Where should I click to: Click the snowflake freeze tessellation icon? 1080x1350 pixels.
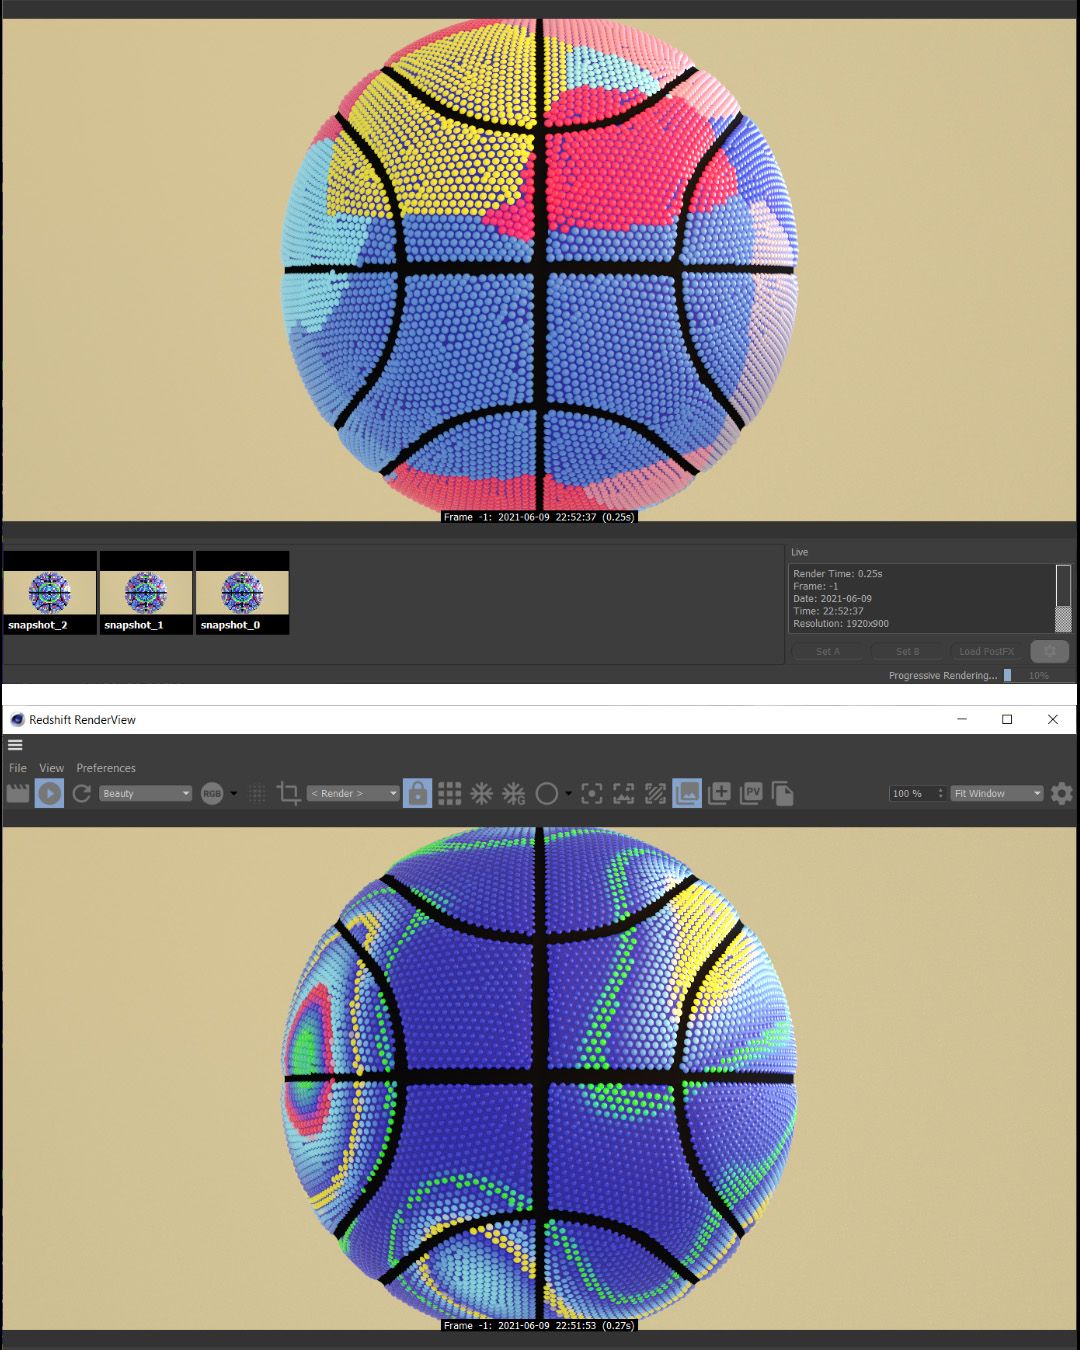coord(482,793)
